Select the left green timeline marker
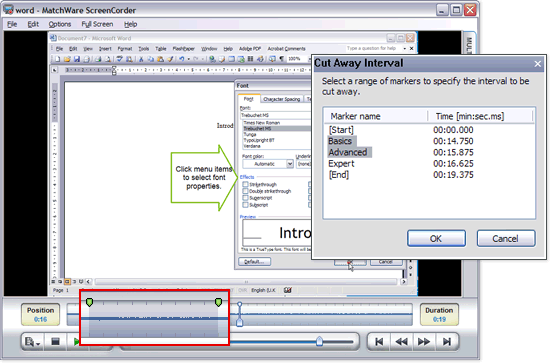The image size is (551, 364). pyautogui.click(x=90, y=302)
